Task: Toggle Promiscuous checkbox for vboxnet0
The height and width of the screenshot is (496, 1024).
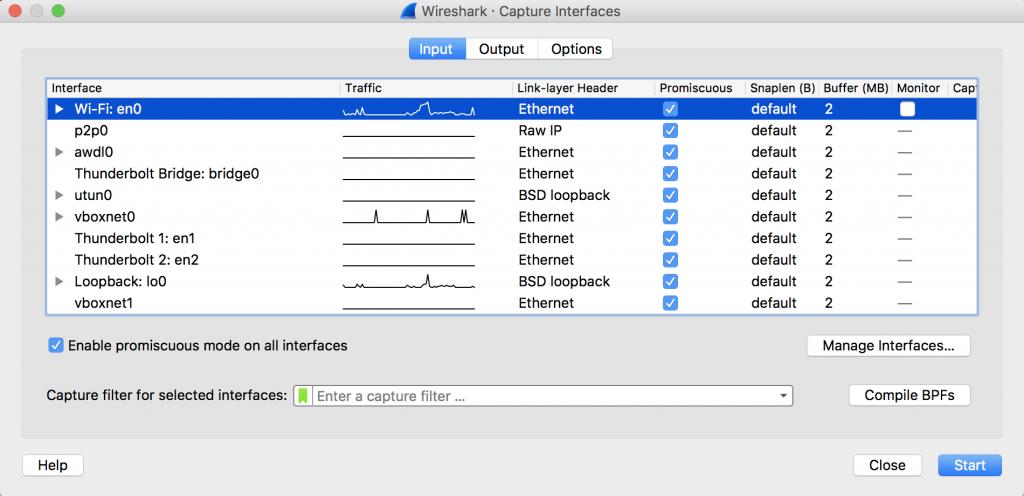Action: point(670,217)
